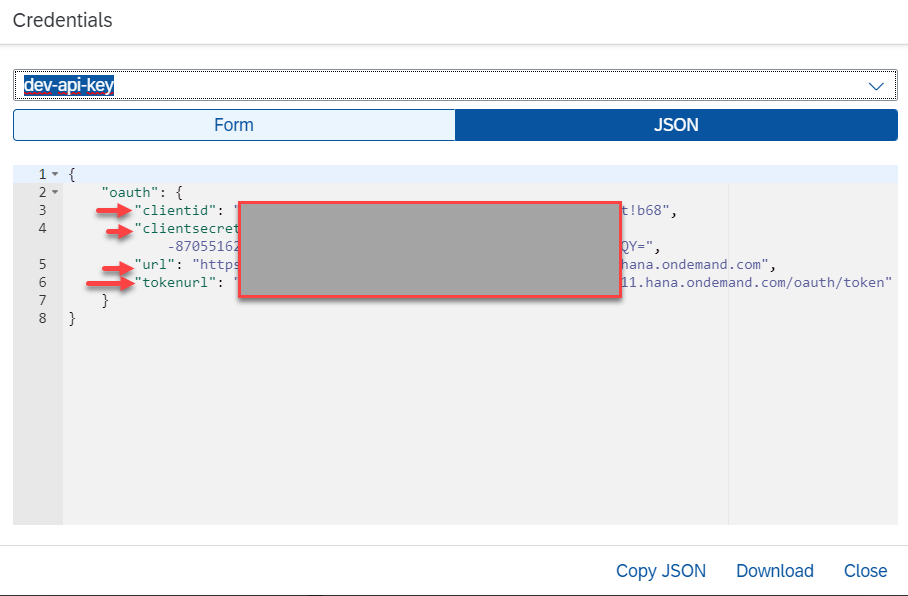
Task: Download the credentials file
Action: point(774,571)
